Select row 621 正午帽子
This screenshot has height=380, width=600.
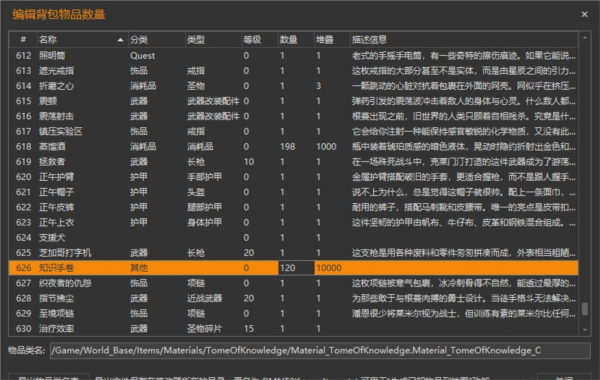pos(293,192)
